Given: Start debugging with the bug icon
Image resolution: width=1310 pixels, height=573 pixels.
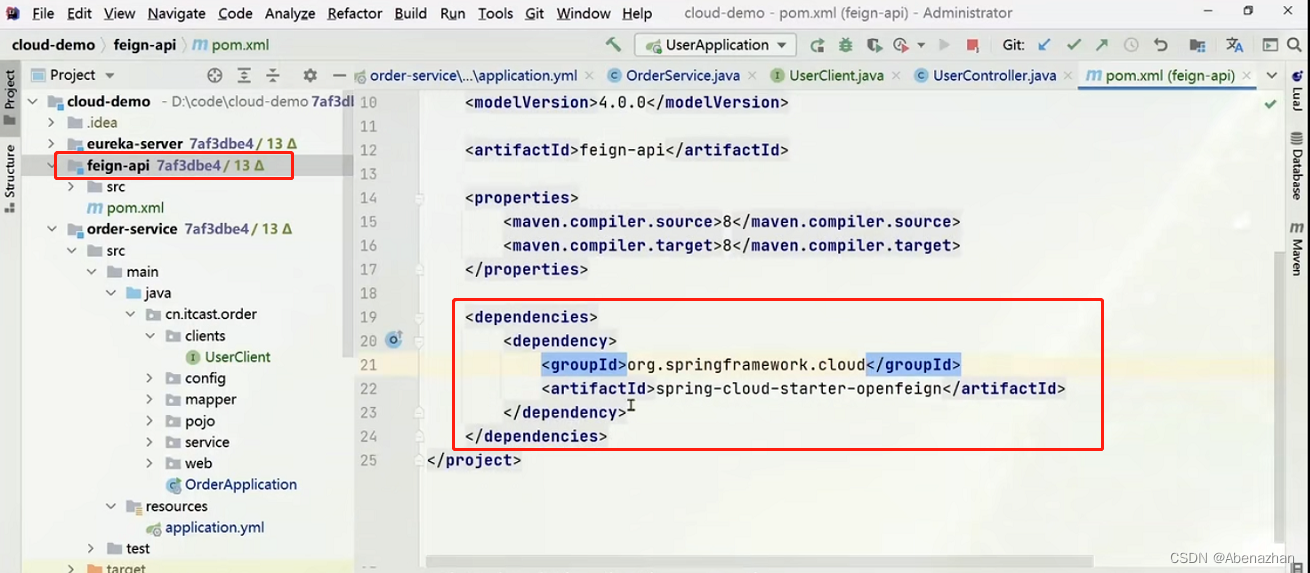Looking at the screenshot, I should [846, 45].
